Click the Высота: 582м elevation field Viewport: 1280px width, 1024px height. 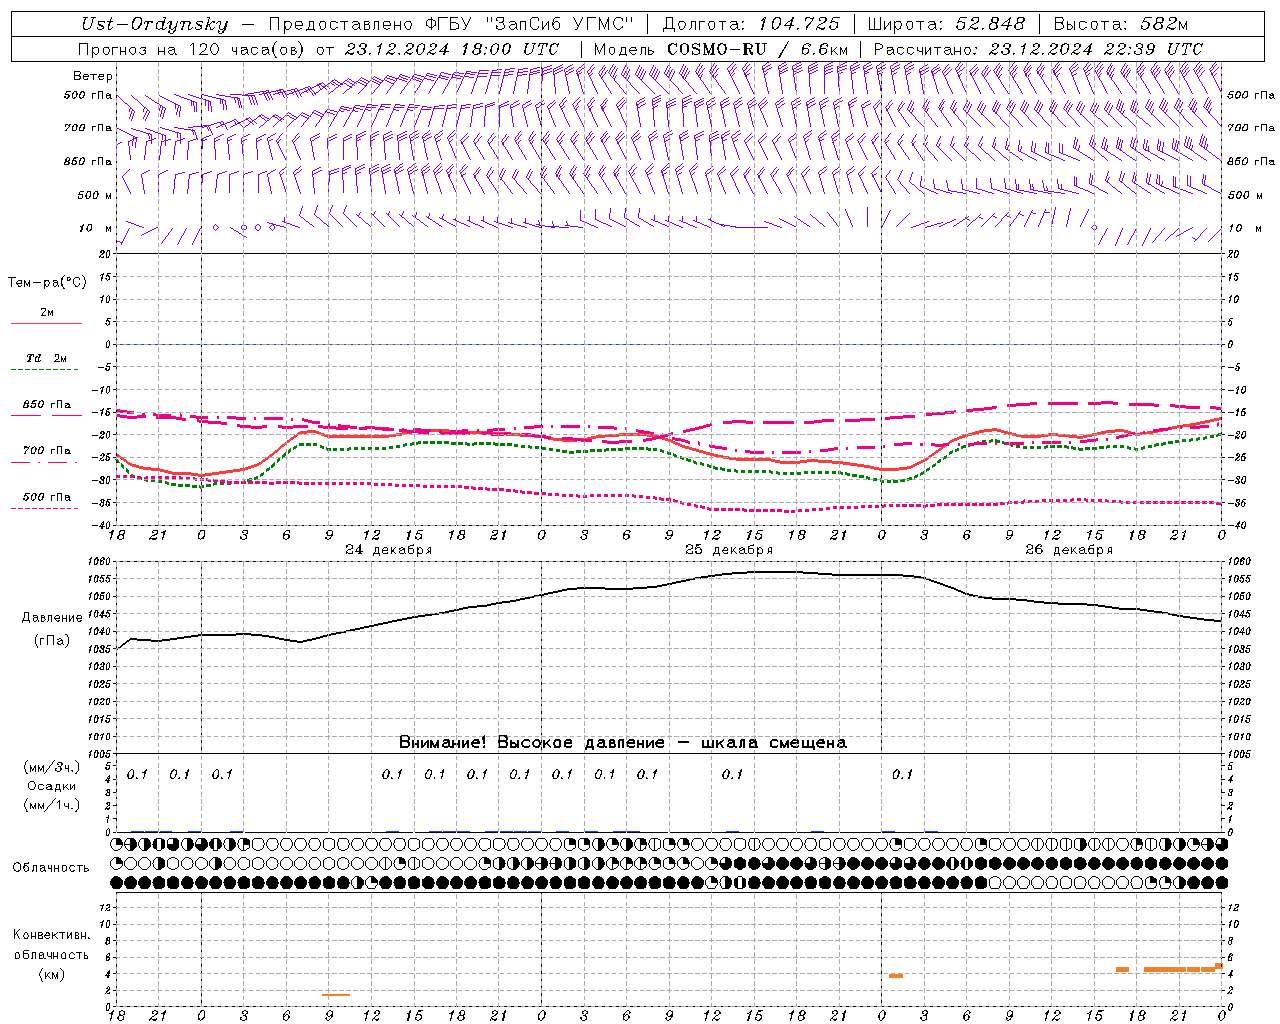pos(1121,24)
